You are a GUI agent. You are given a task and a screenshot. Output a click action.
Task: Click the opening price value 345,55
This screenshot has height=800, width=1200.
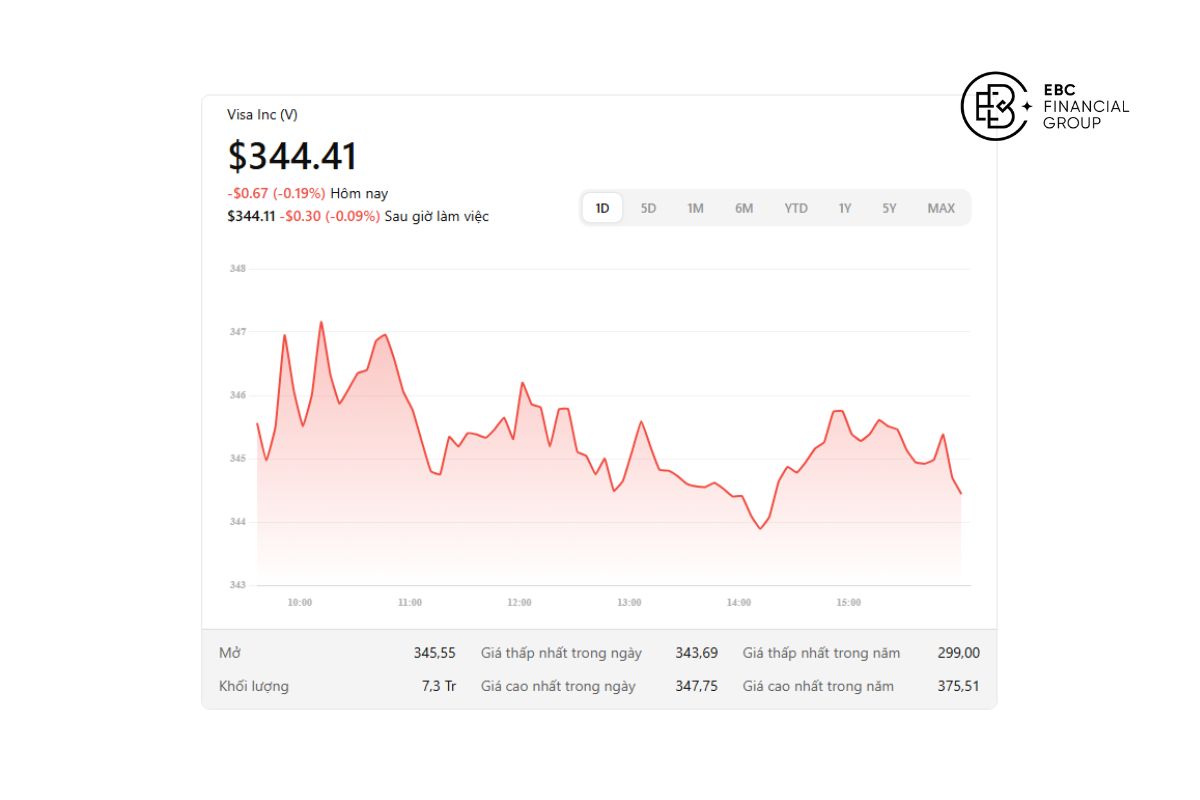coord(434,653)
